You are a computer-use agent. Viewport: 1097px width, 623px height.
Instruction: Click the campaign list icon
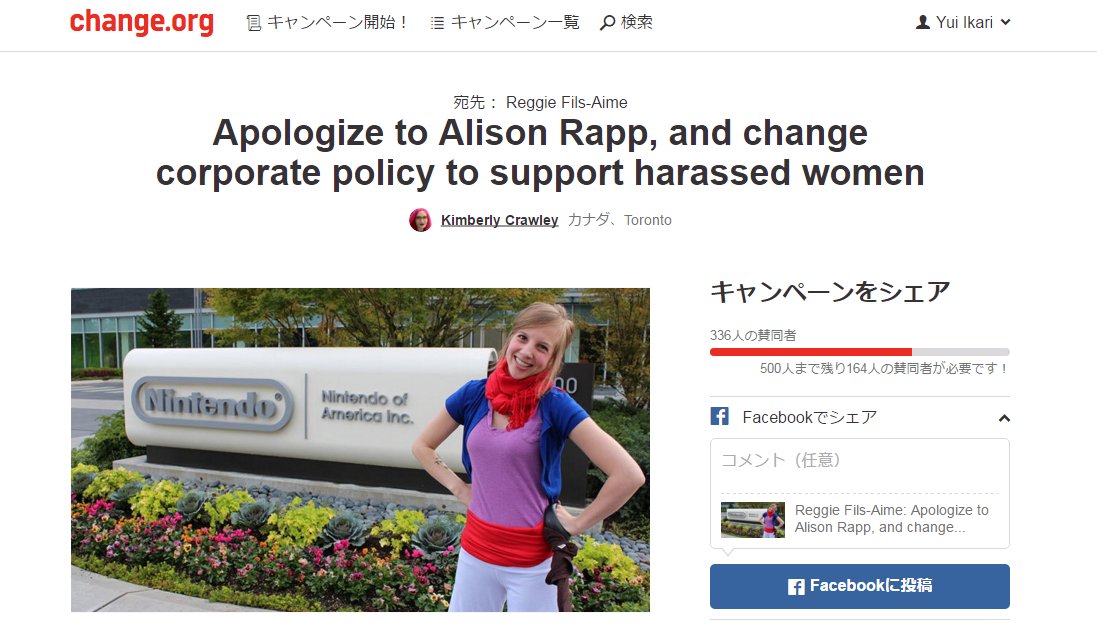point(437,23)
